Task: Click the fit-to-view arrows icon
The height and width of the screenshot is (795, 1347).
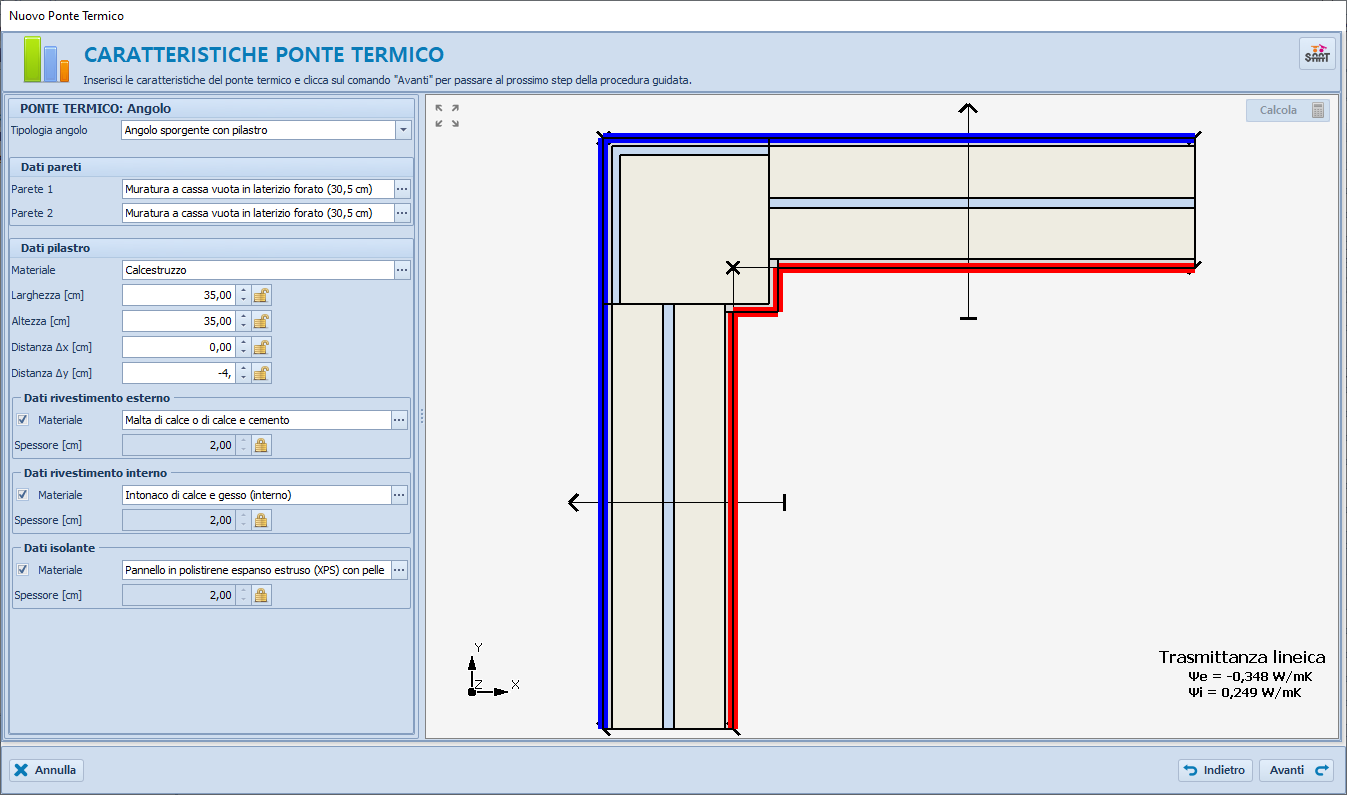Action: [447, 116]
